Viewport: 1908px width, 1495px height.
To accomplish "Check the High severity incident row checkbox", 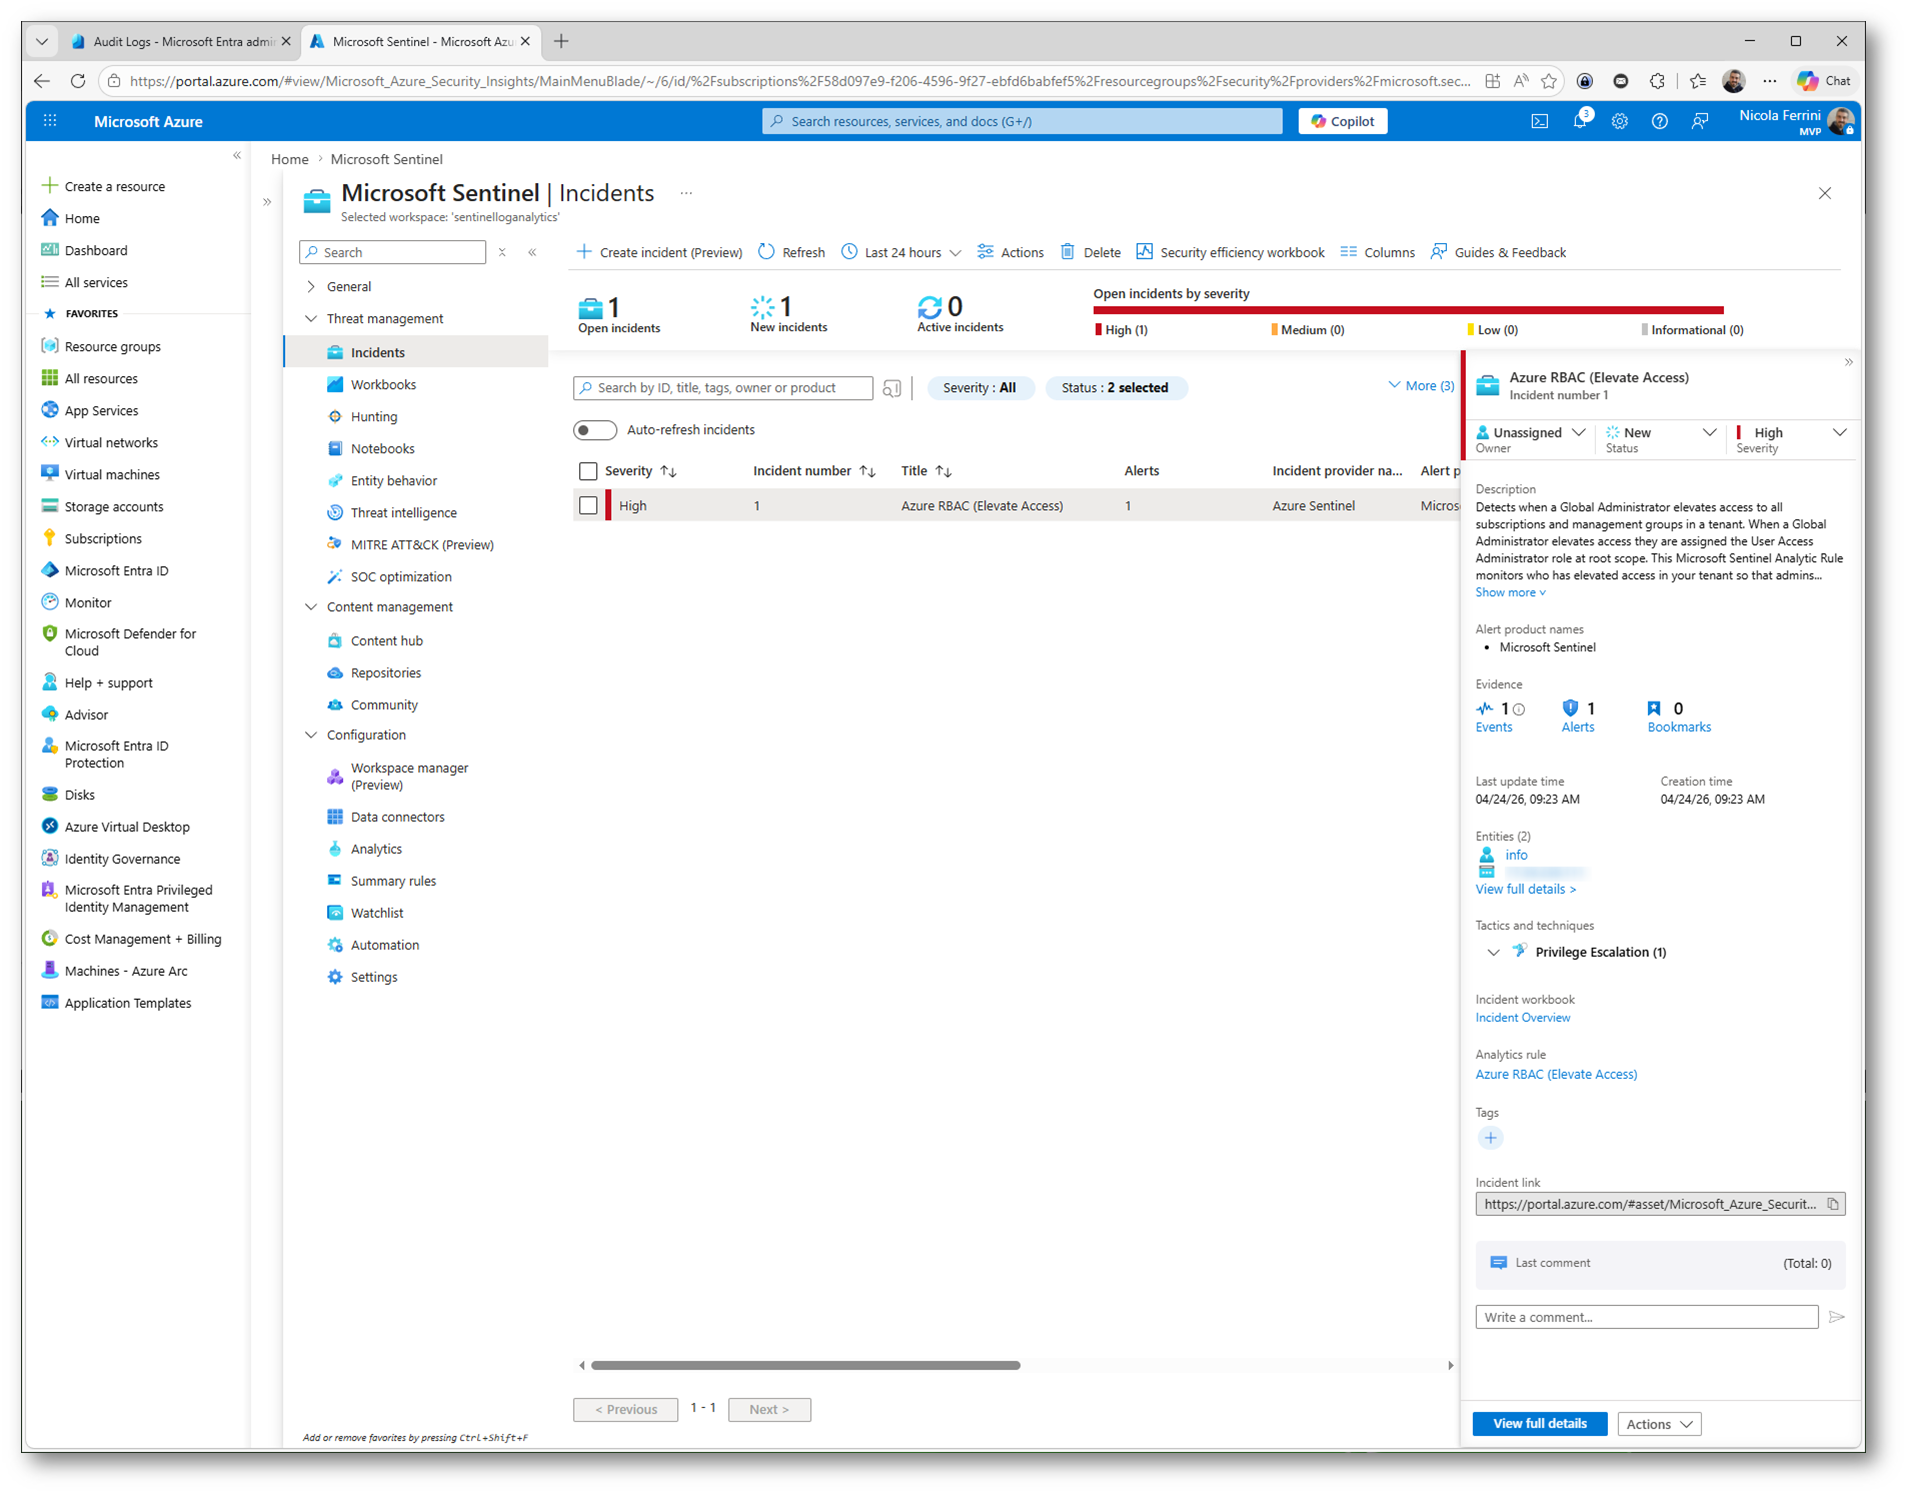I will (588, 506).
